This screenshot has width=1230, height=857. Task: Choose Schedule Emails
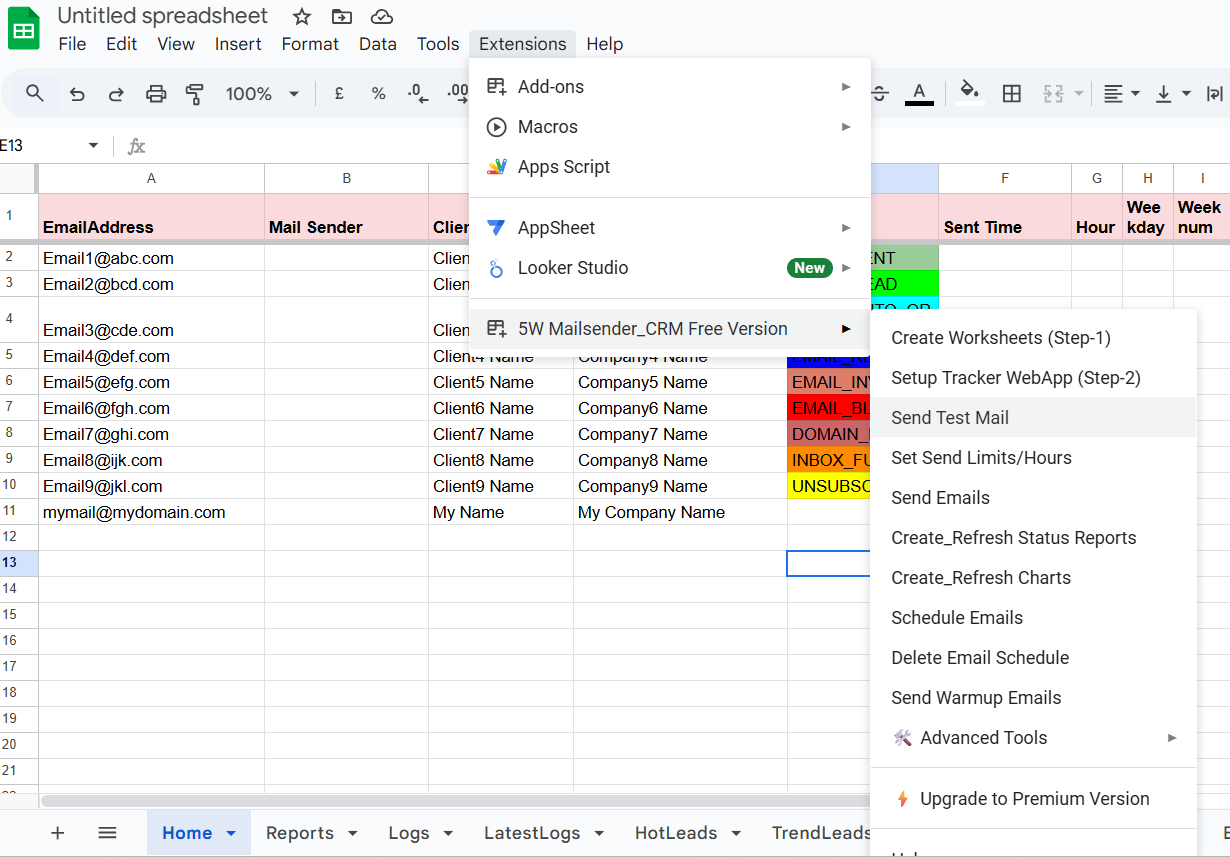tap(1033, 618)
